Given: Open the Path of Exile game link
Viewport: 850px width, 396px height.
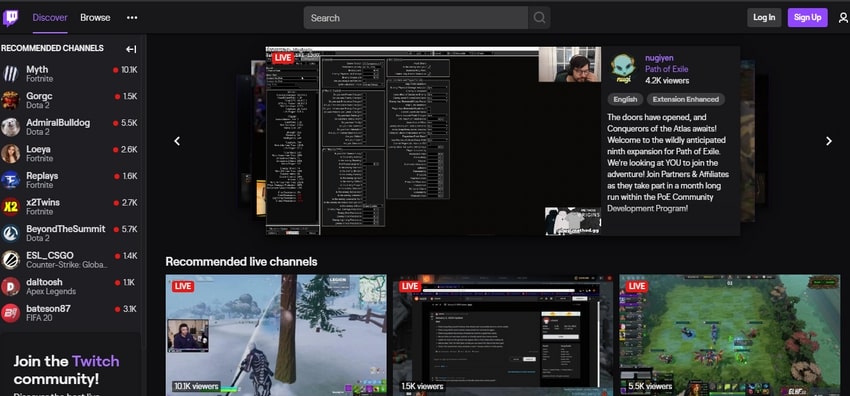Looking at the screenshot, I should pyautogui.click(x=666, y=69).
